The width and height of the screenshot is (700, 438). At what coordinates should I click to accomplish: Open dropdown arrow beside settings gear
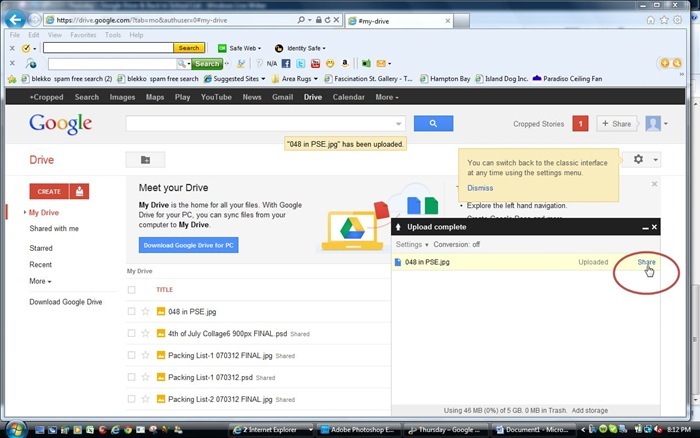[x=655, y=159]
